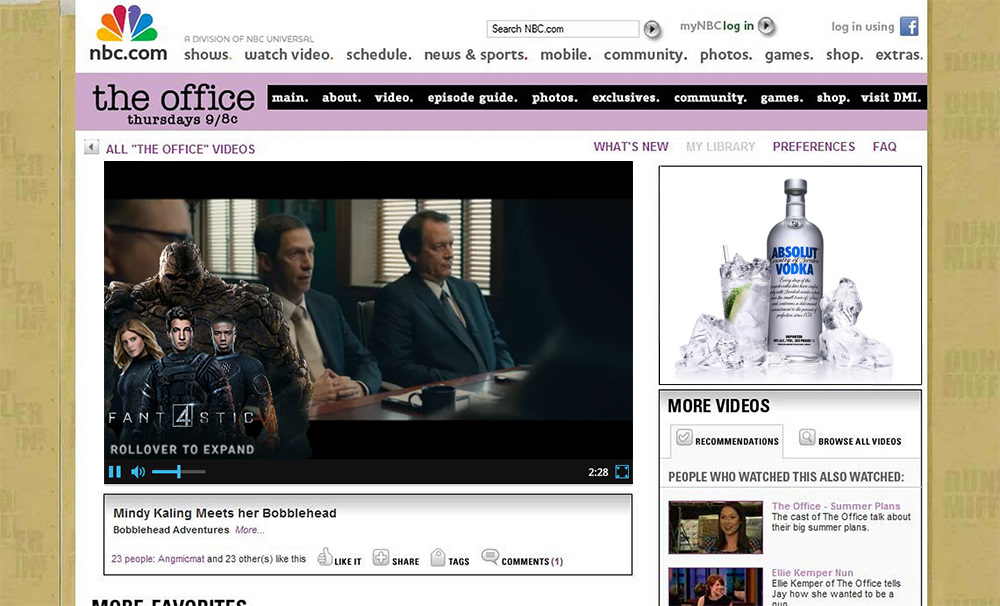Open the My Library link
The height and width of the screenshot is (606, 1000).
coord(721,147)
